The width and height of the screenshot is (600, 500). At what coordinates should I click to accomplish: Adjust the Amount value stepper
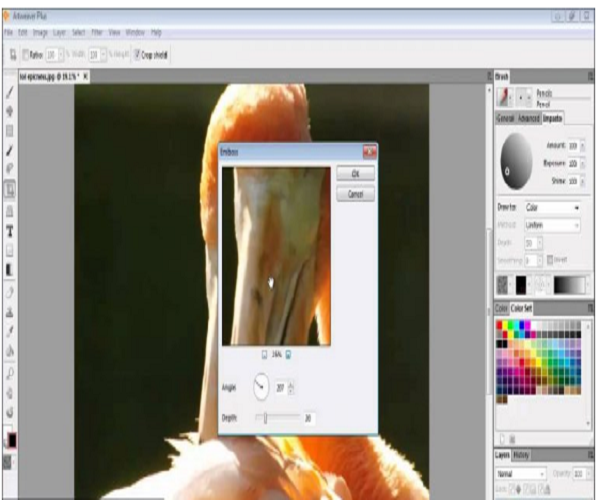click(582, 145)
